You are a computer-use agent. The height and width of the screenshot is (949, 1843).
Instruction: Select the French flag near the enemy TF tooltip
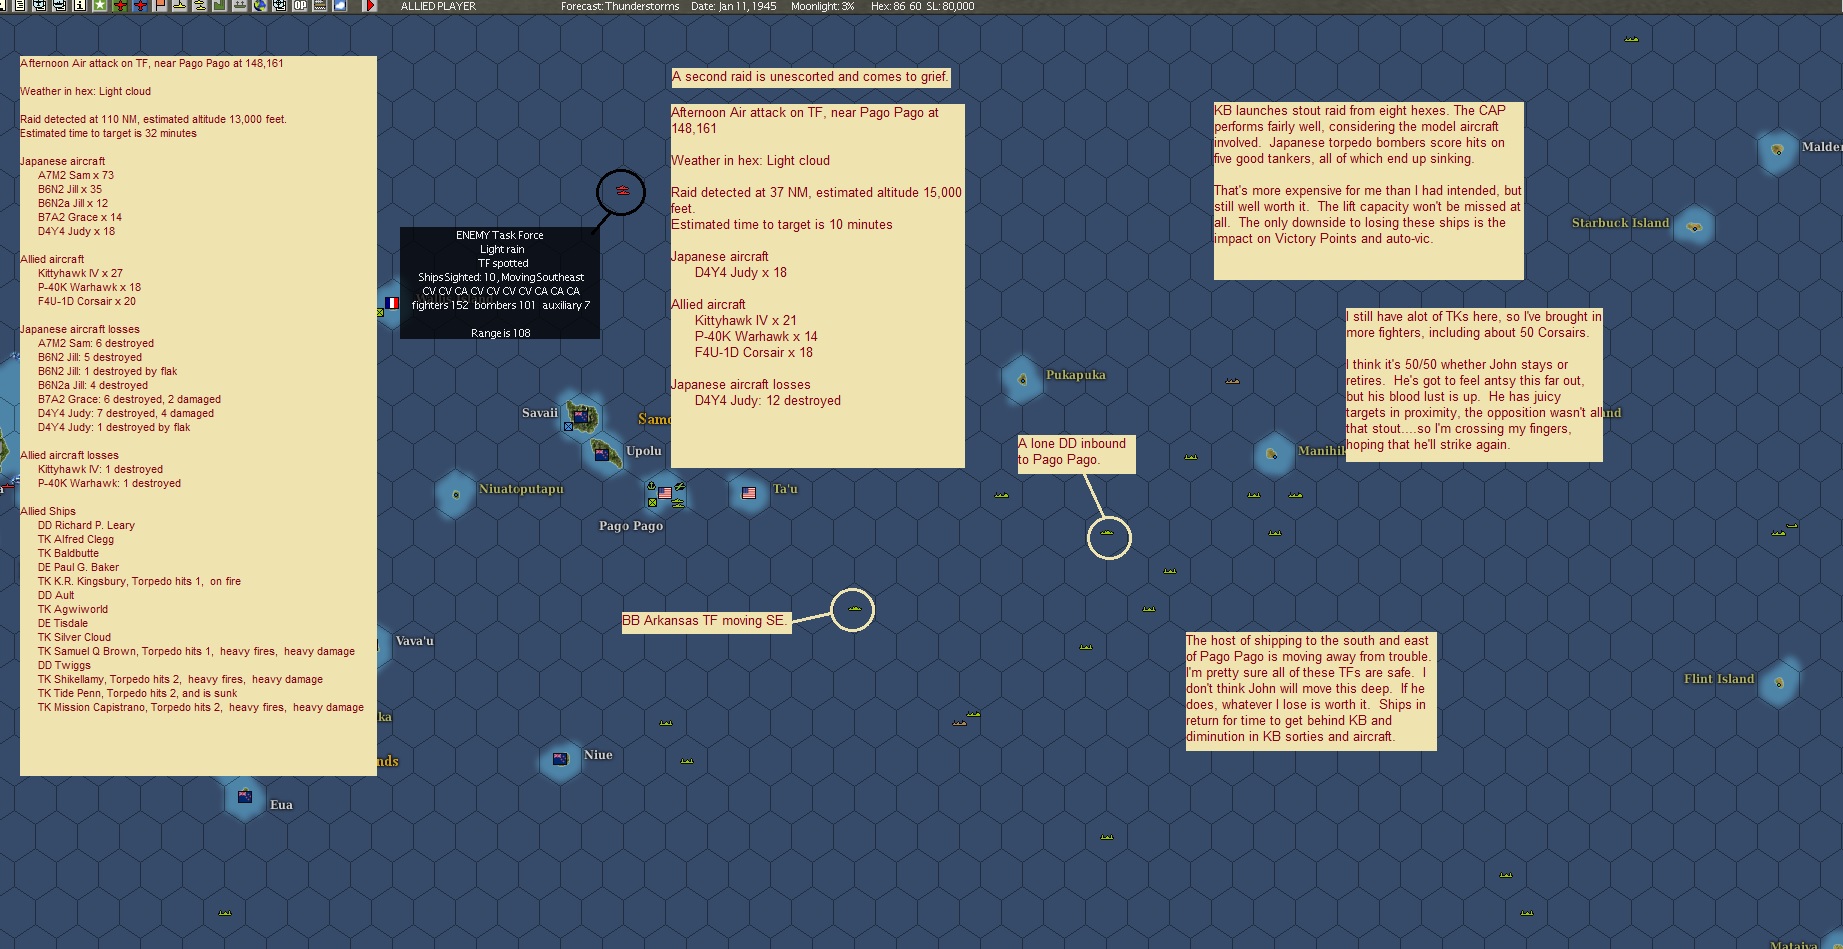tap(392, 303)
